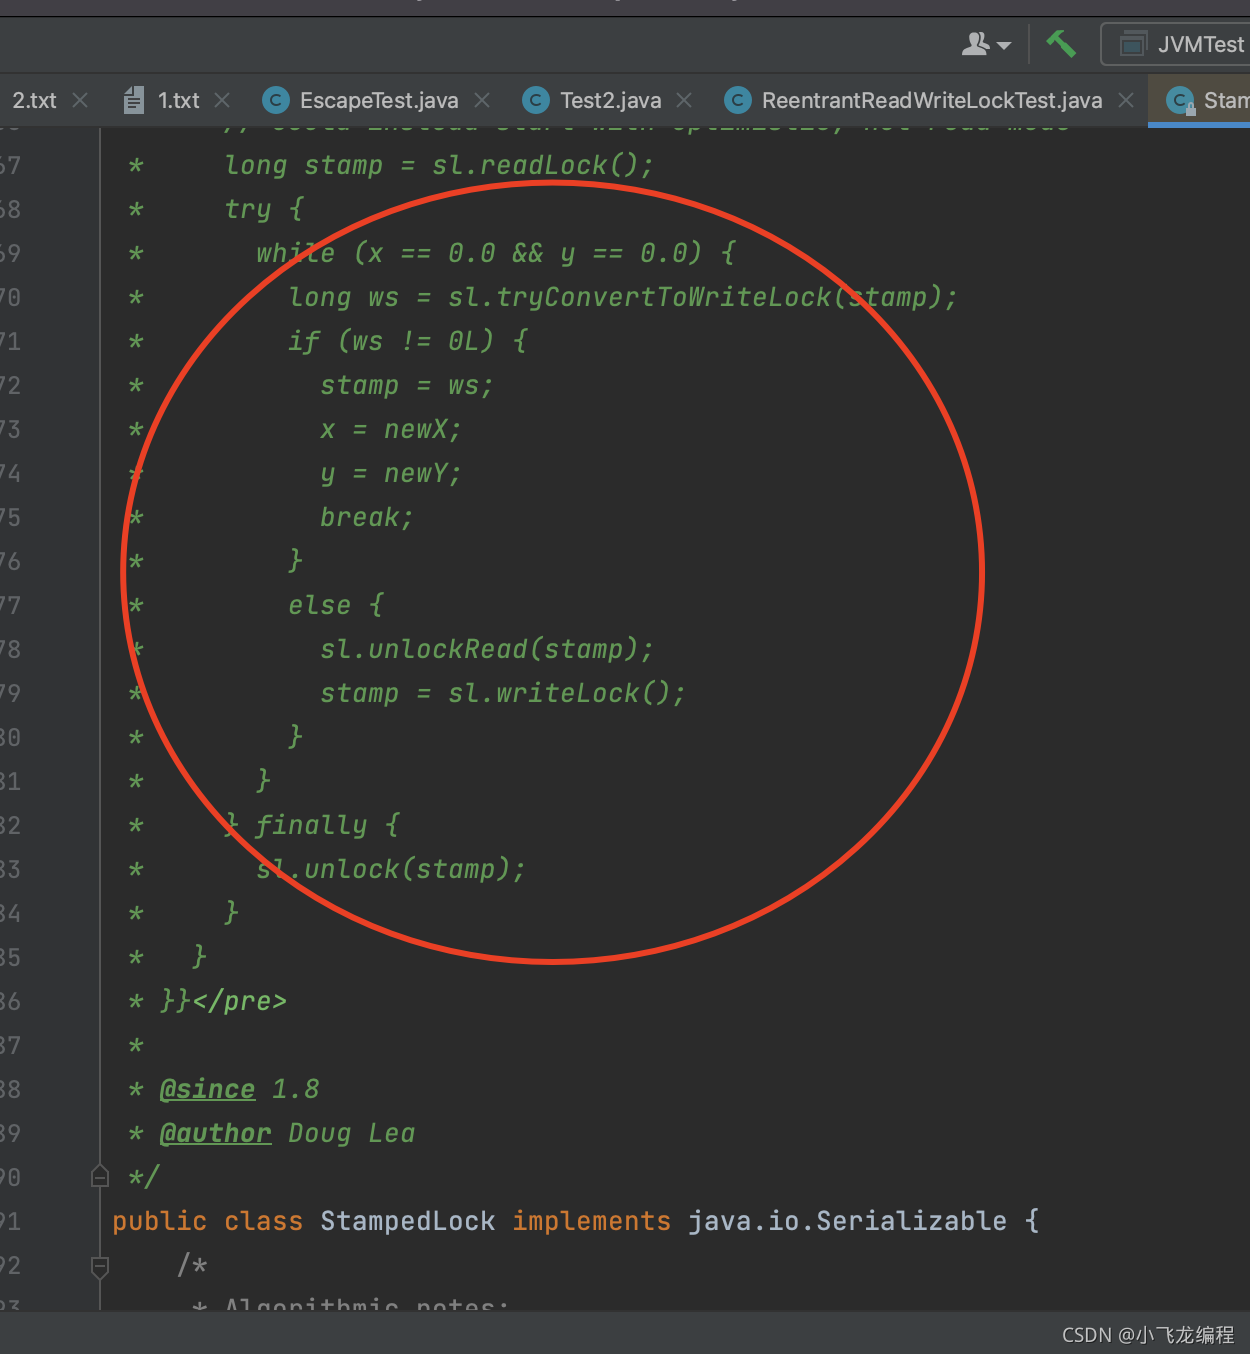Click the 'x = newX;' line
The width and height of the screenshot is (1250, 1354).
391,429
